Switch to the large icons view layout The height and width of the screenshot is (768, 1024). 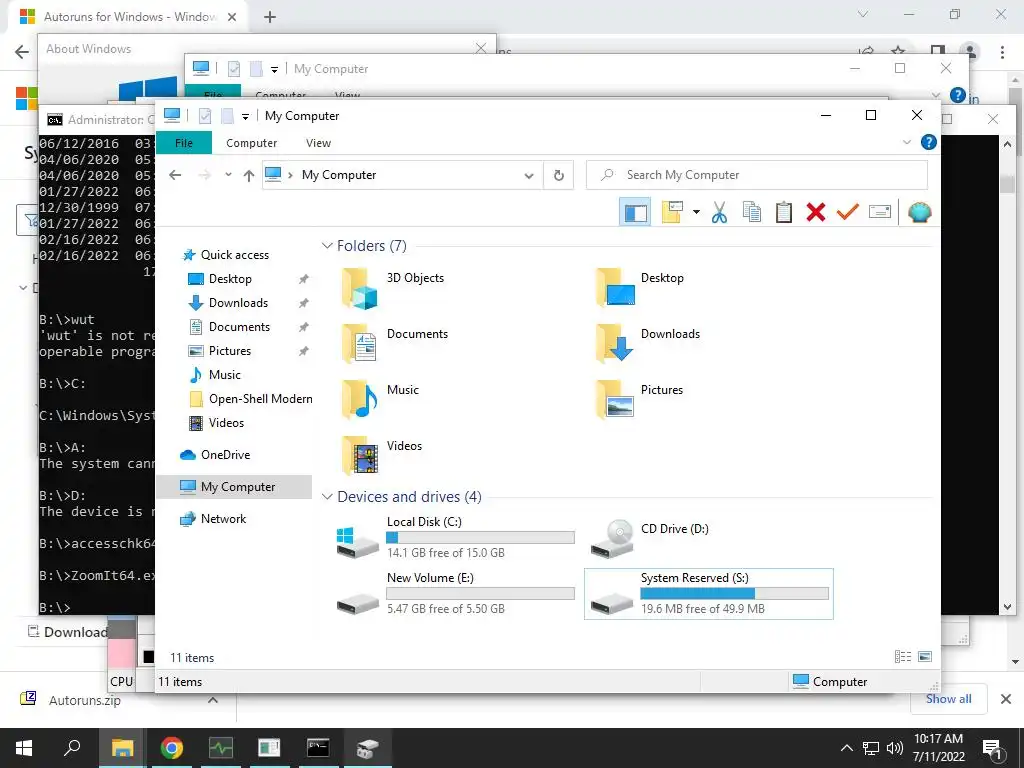[x=925, y=657]
